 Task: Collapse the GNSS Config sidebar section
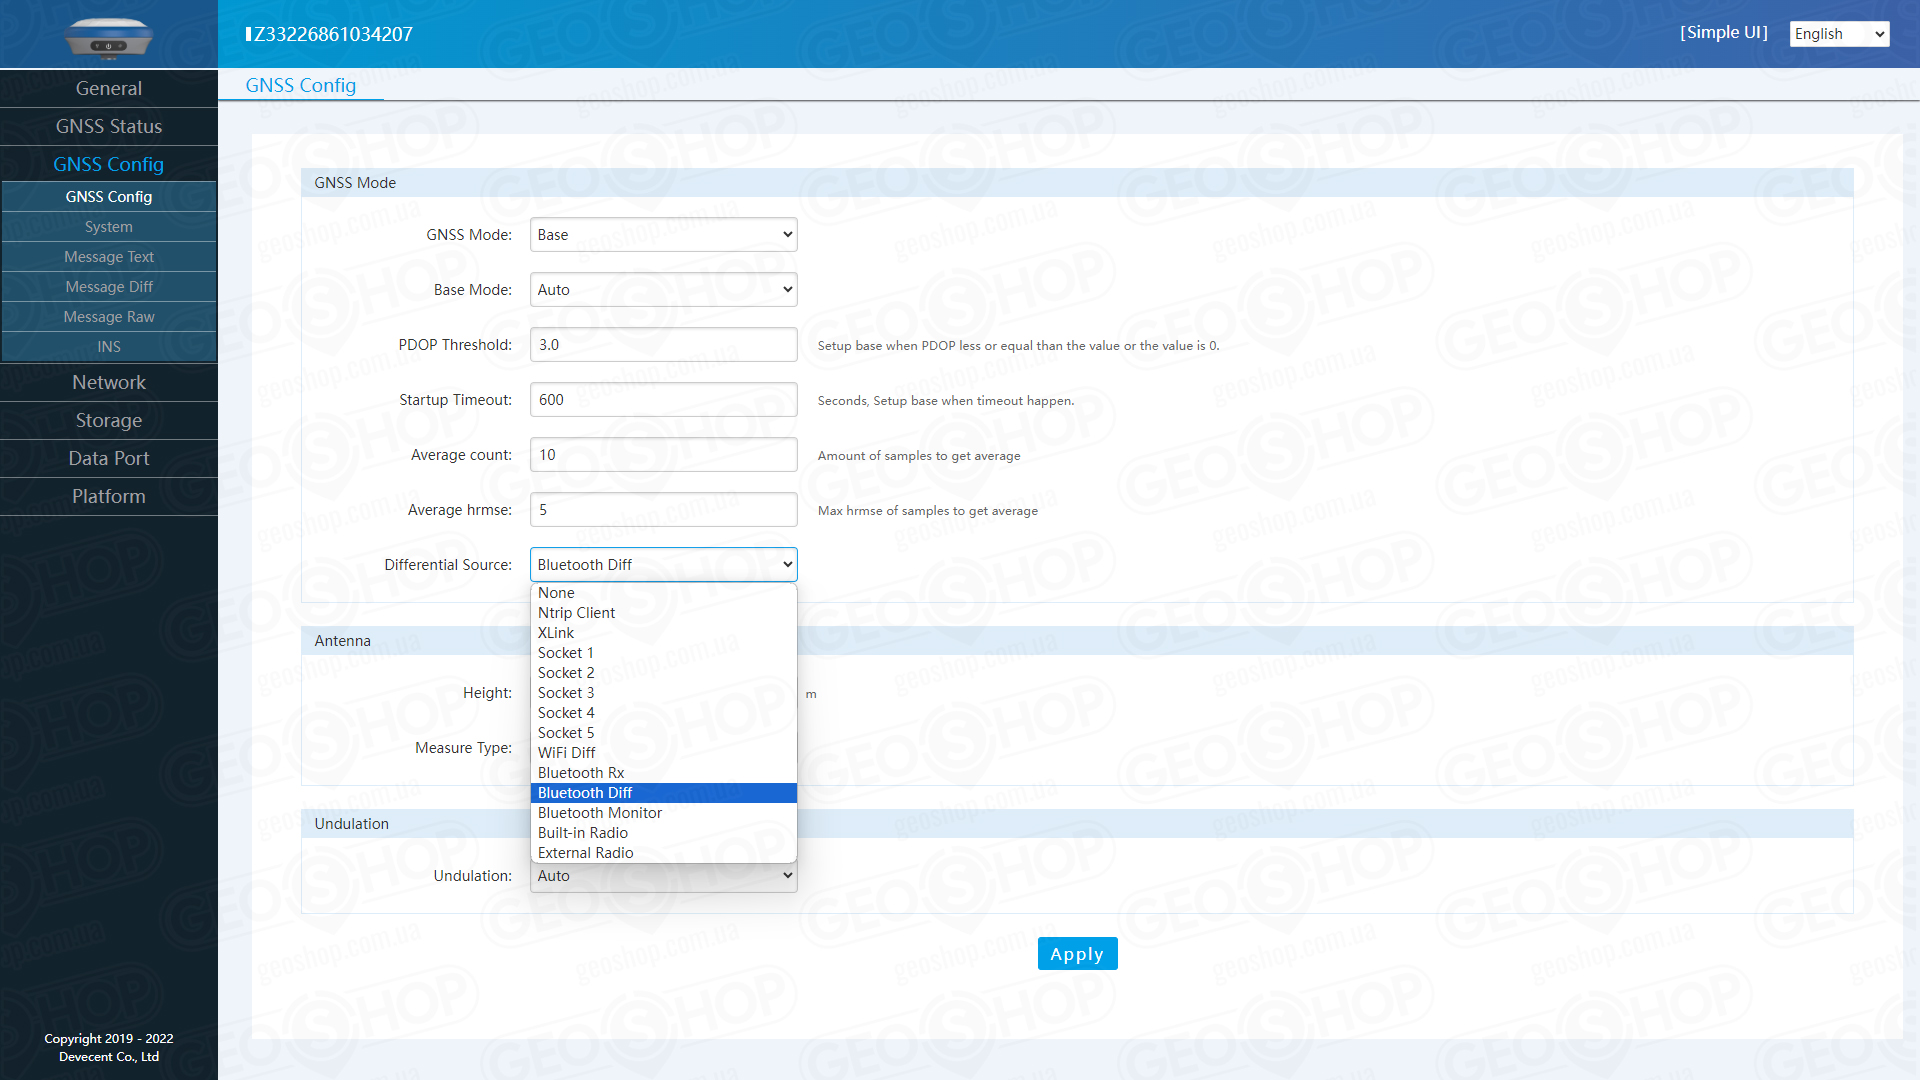coord(108,164)
